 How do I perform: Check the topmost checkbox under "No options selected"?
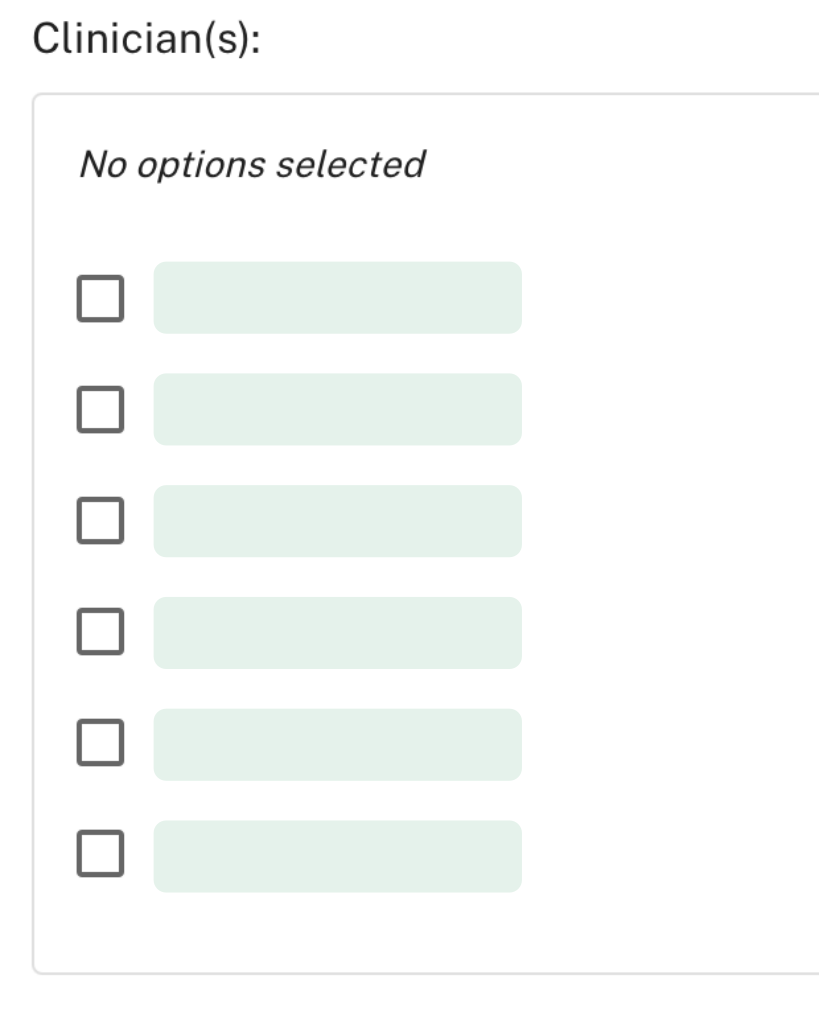click(101, 298)
